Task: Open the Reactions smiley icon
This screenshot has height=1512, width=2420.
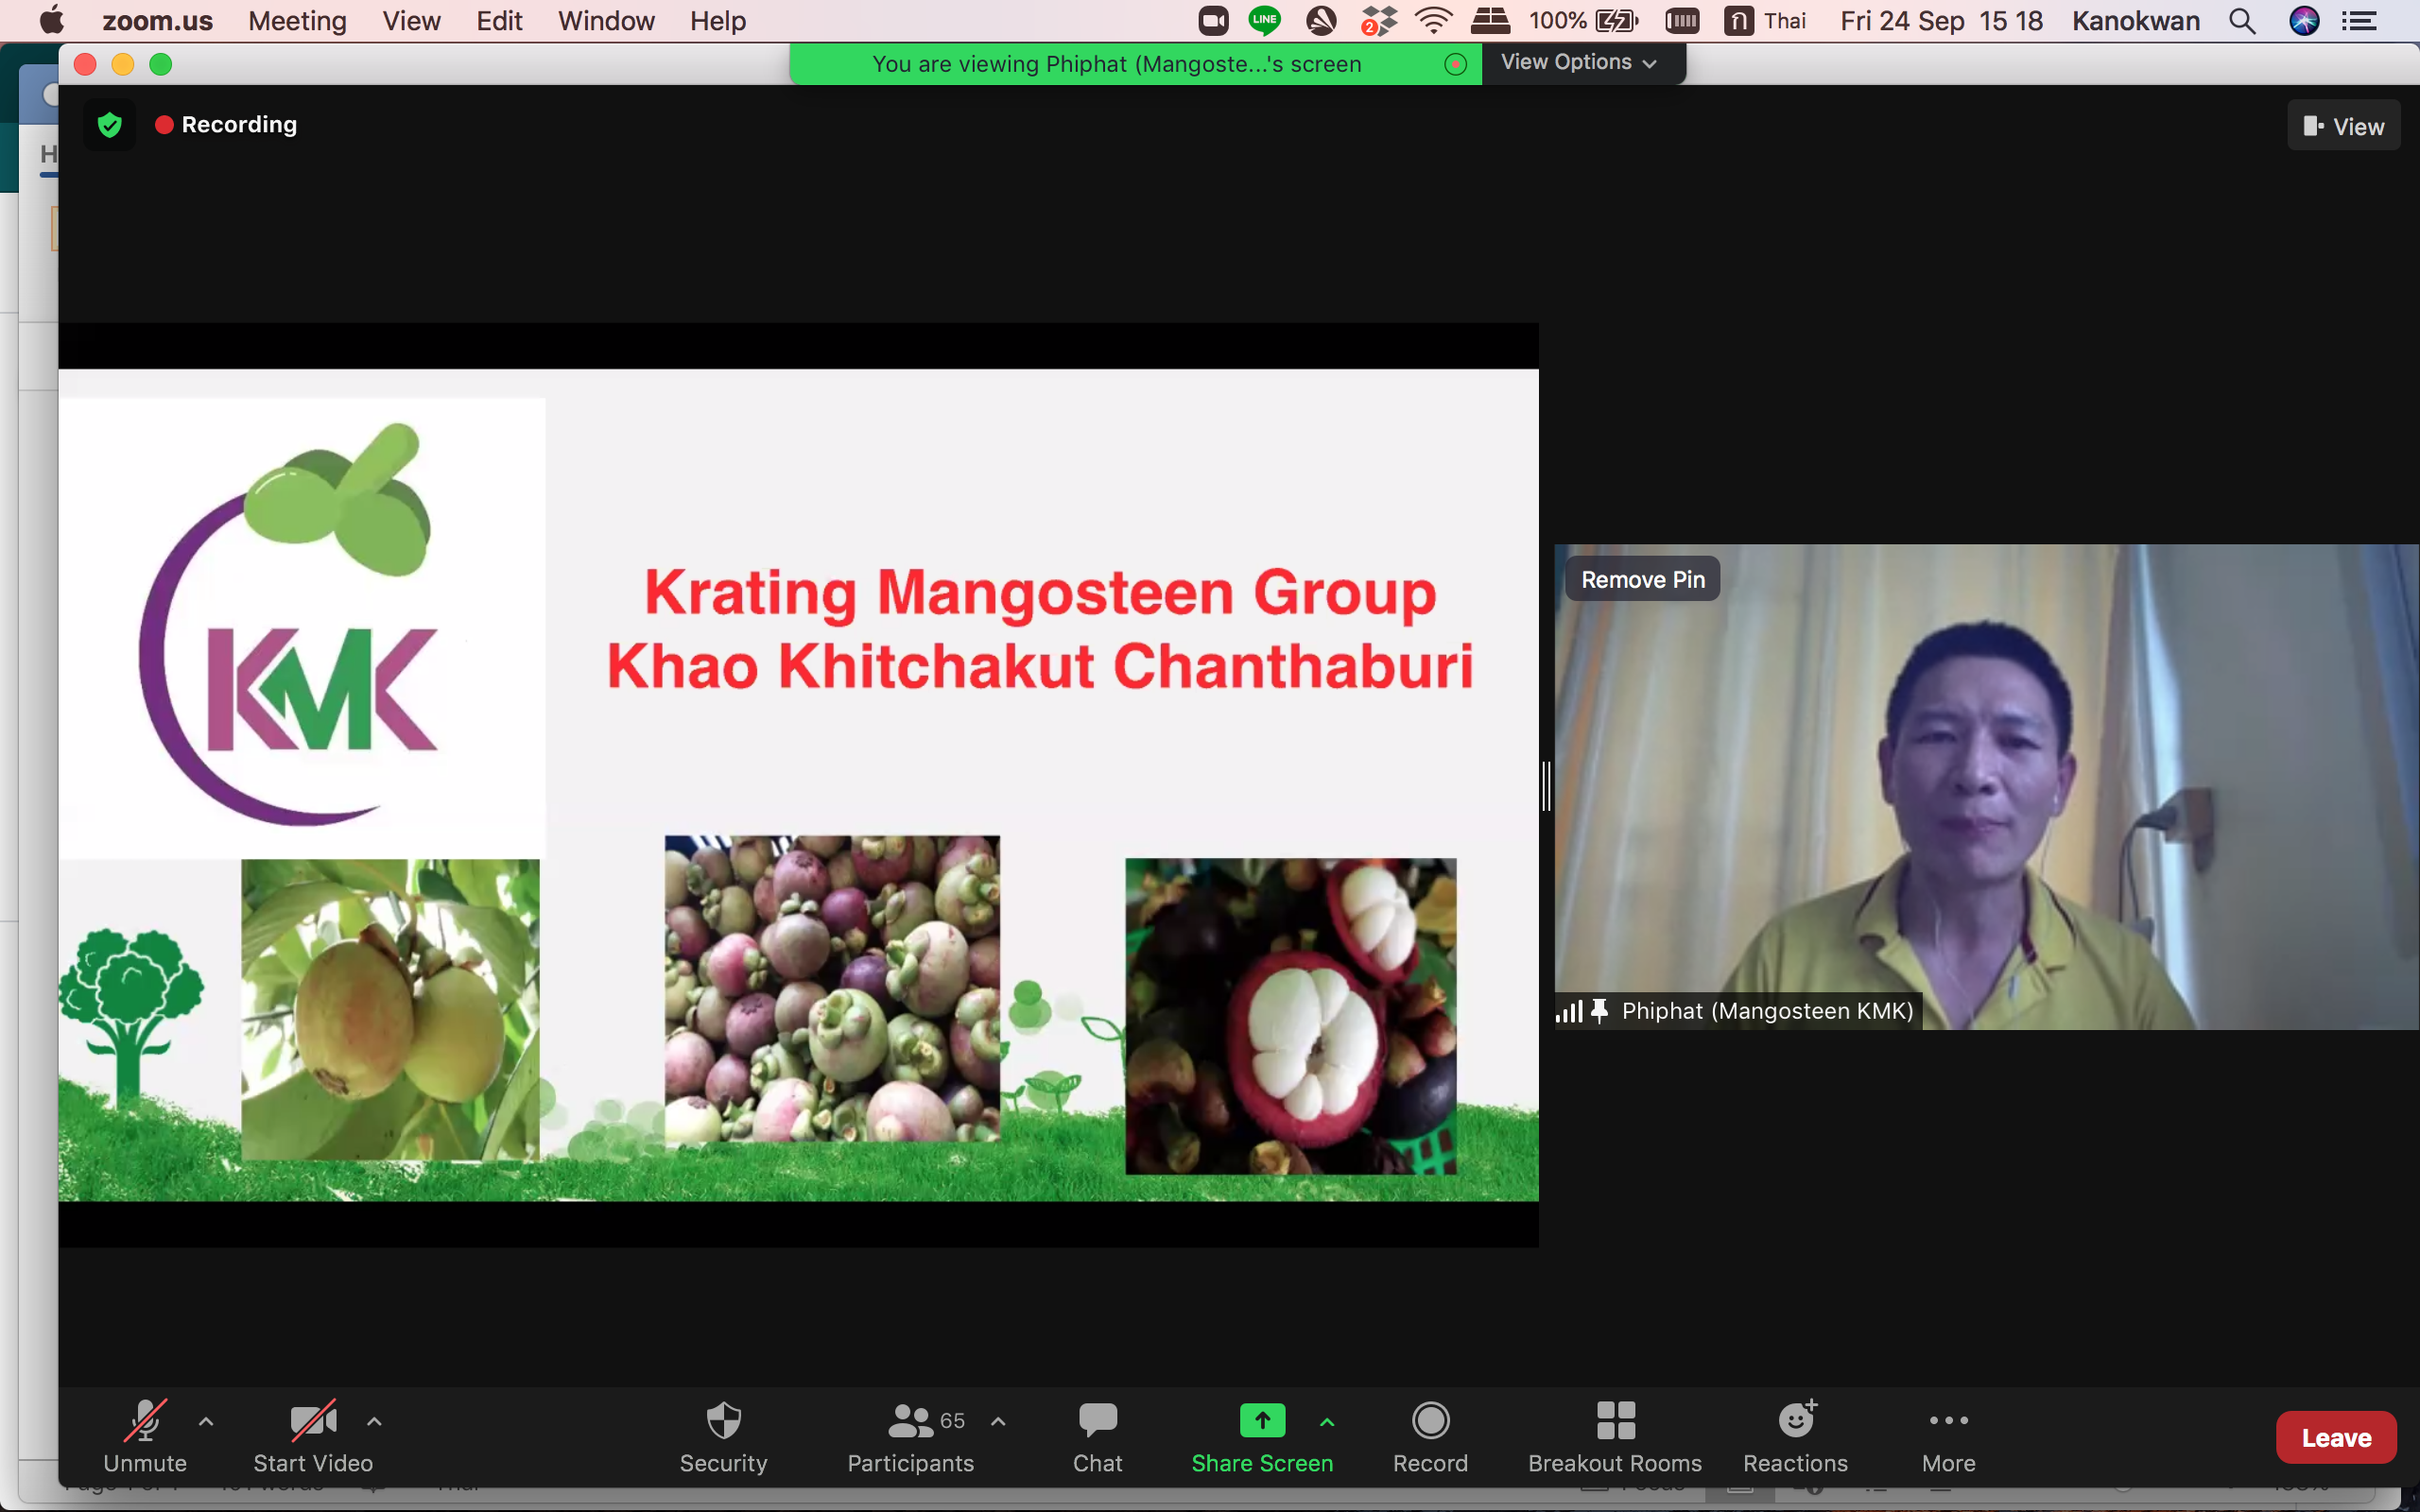Action: pos(1796,1421)
